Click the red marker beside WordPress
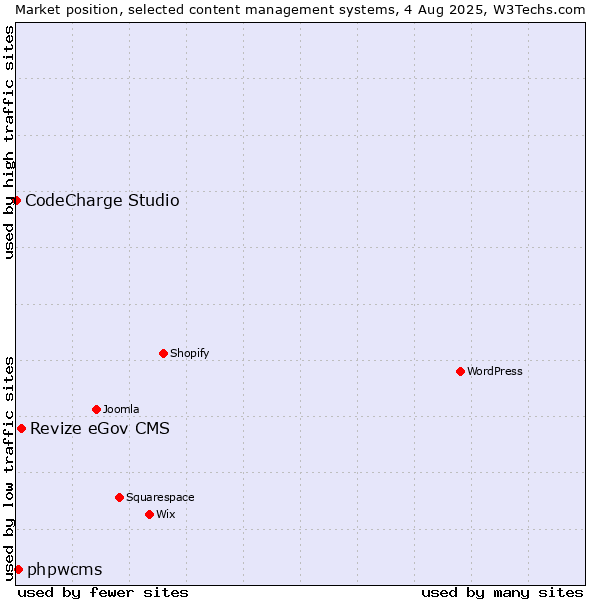The image size is (600, 600). 460,372
